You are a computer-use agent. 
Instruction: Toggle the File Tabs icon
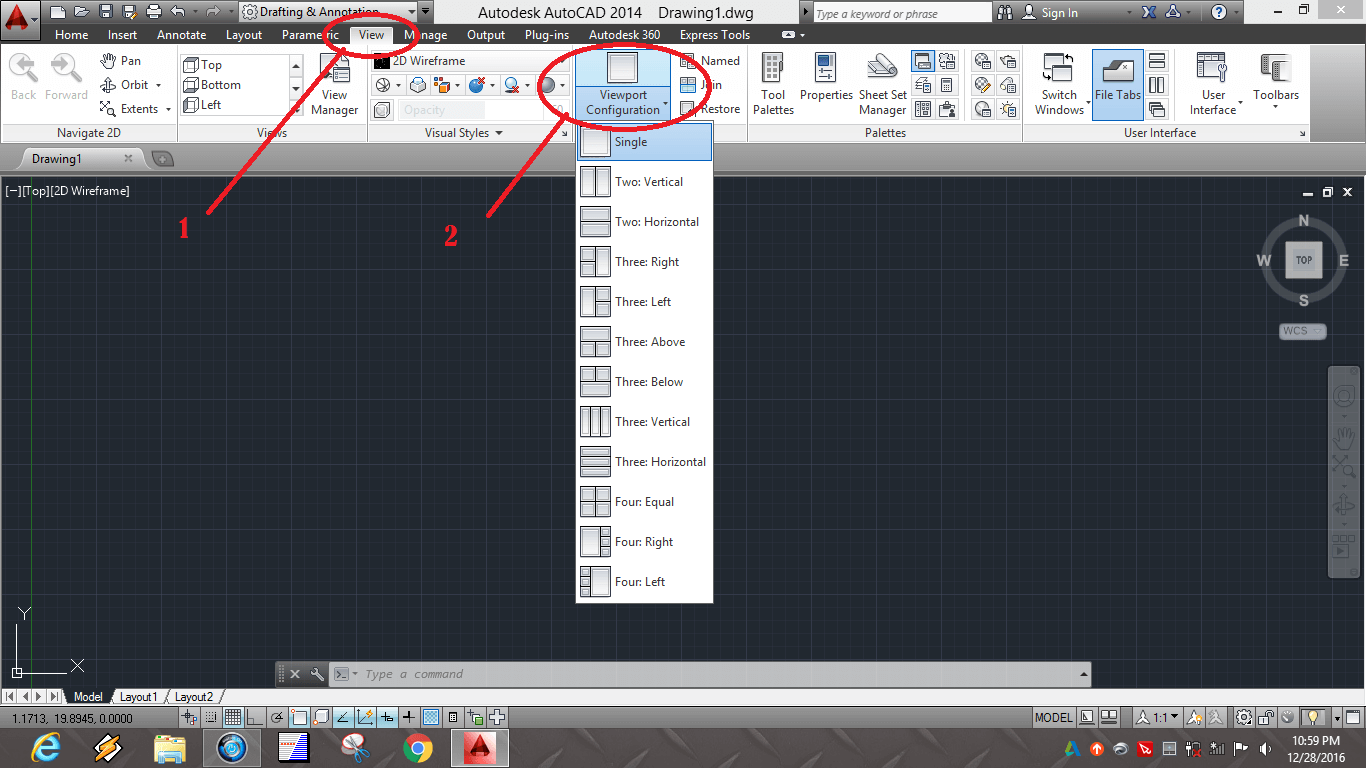point(1117,84)
